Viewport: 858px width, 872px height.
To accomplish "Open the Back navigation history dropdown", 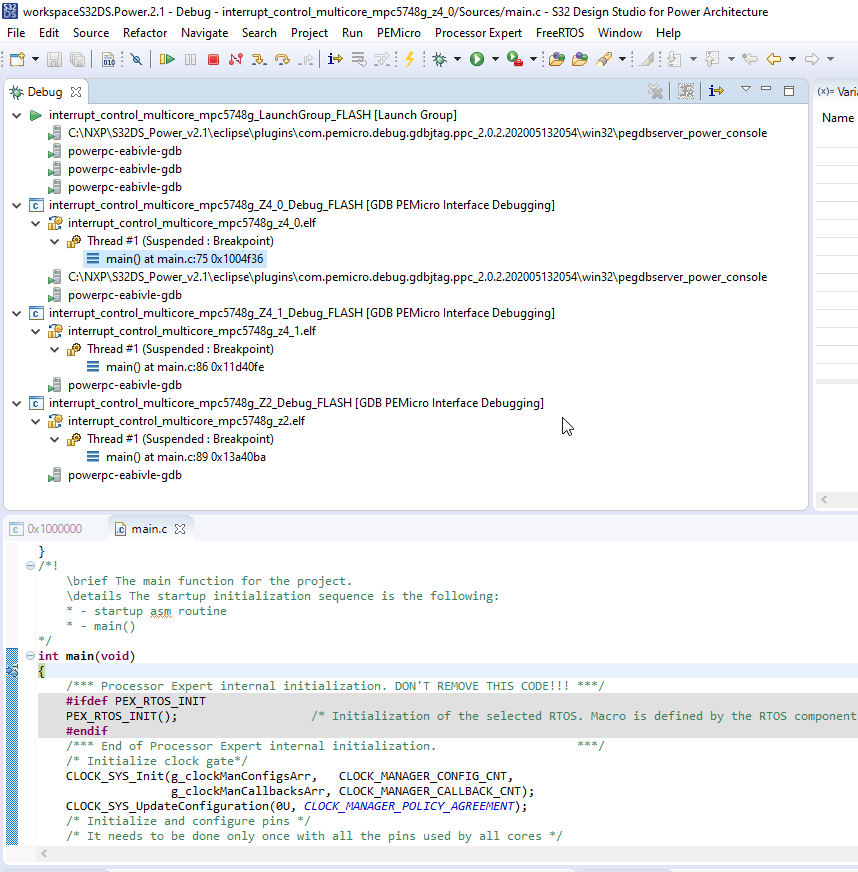I will coord(792,59).
